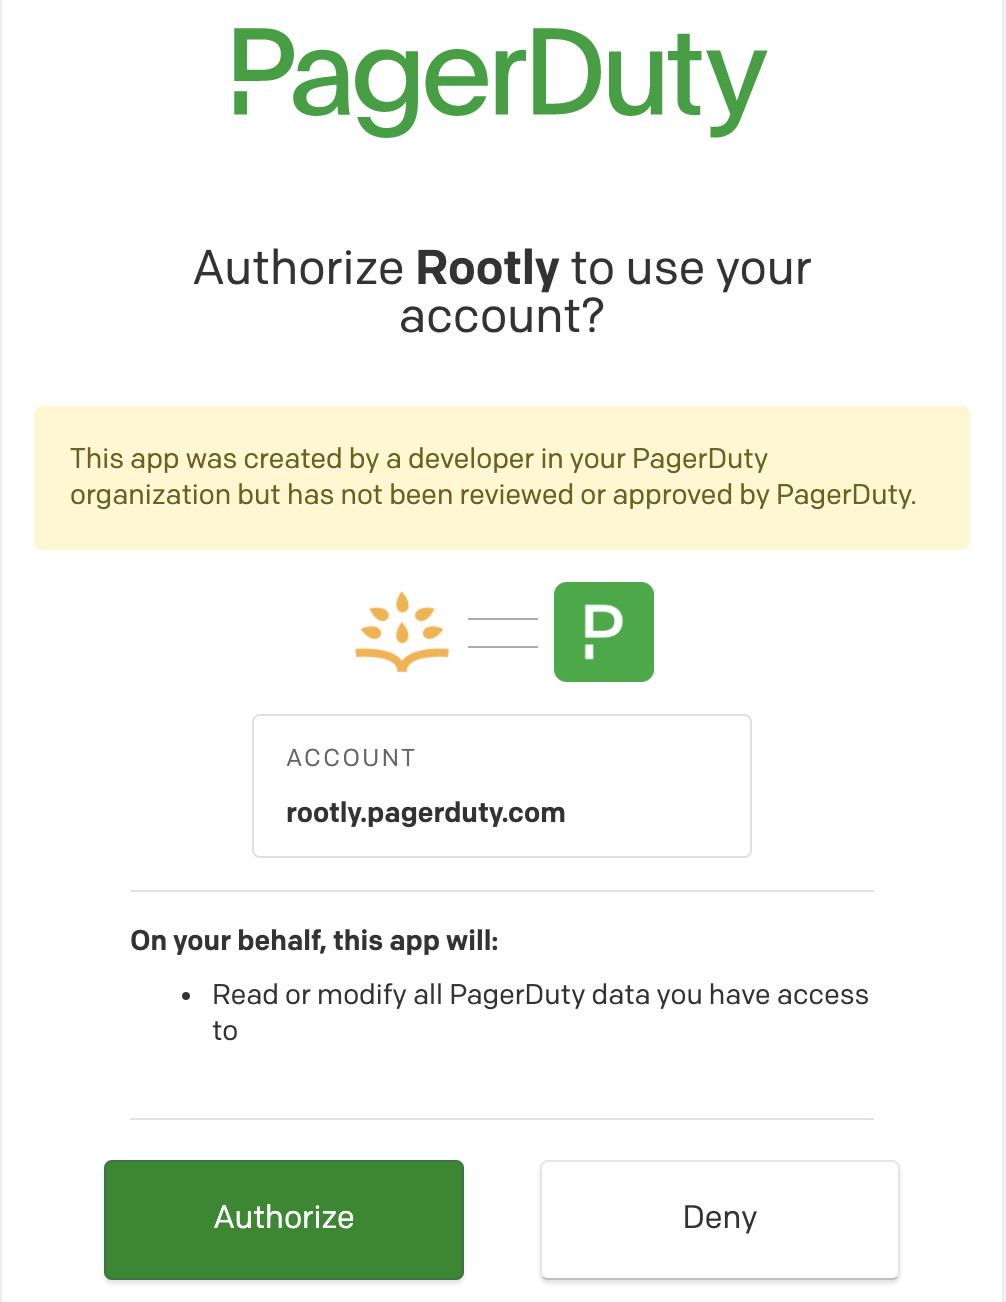Click the Rootly golden sprout icon

coord(402,632)
